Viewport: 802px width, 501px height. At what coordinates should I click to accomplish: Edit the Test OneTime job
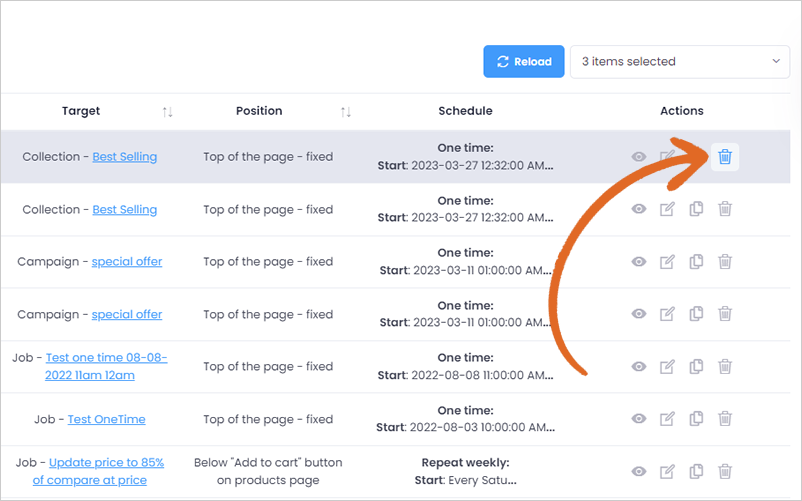667,419
